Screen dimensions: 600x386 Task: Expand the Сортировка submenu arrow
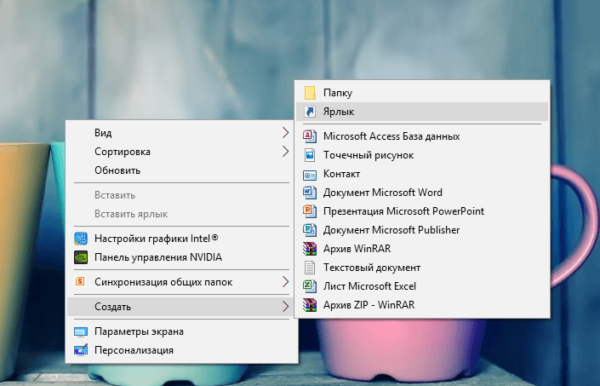[285, 151]
